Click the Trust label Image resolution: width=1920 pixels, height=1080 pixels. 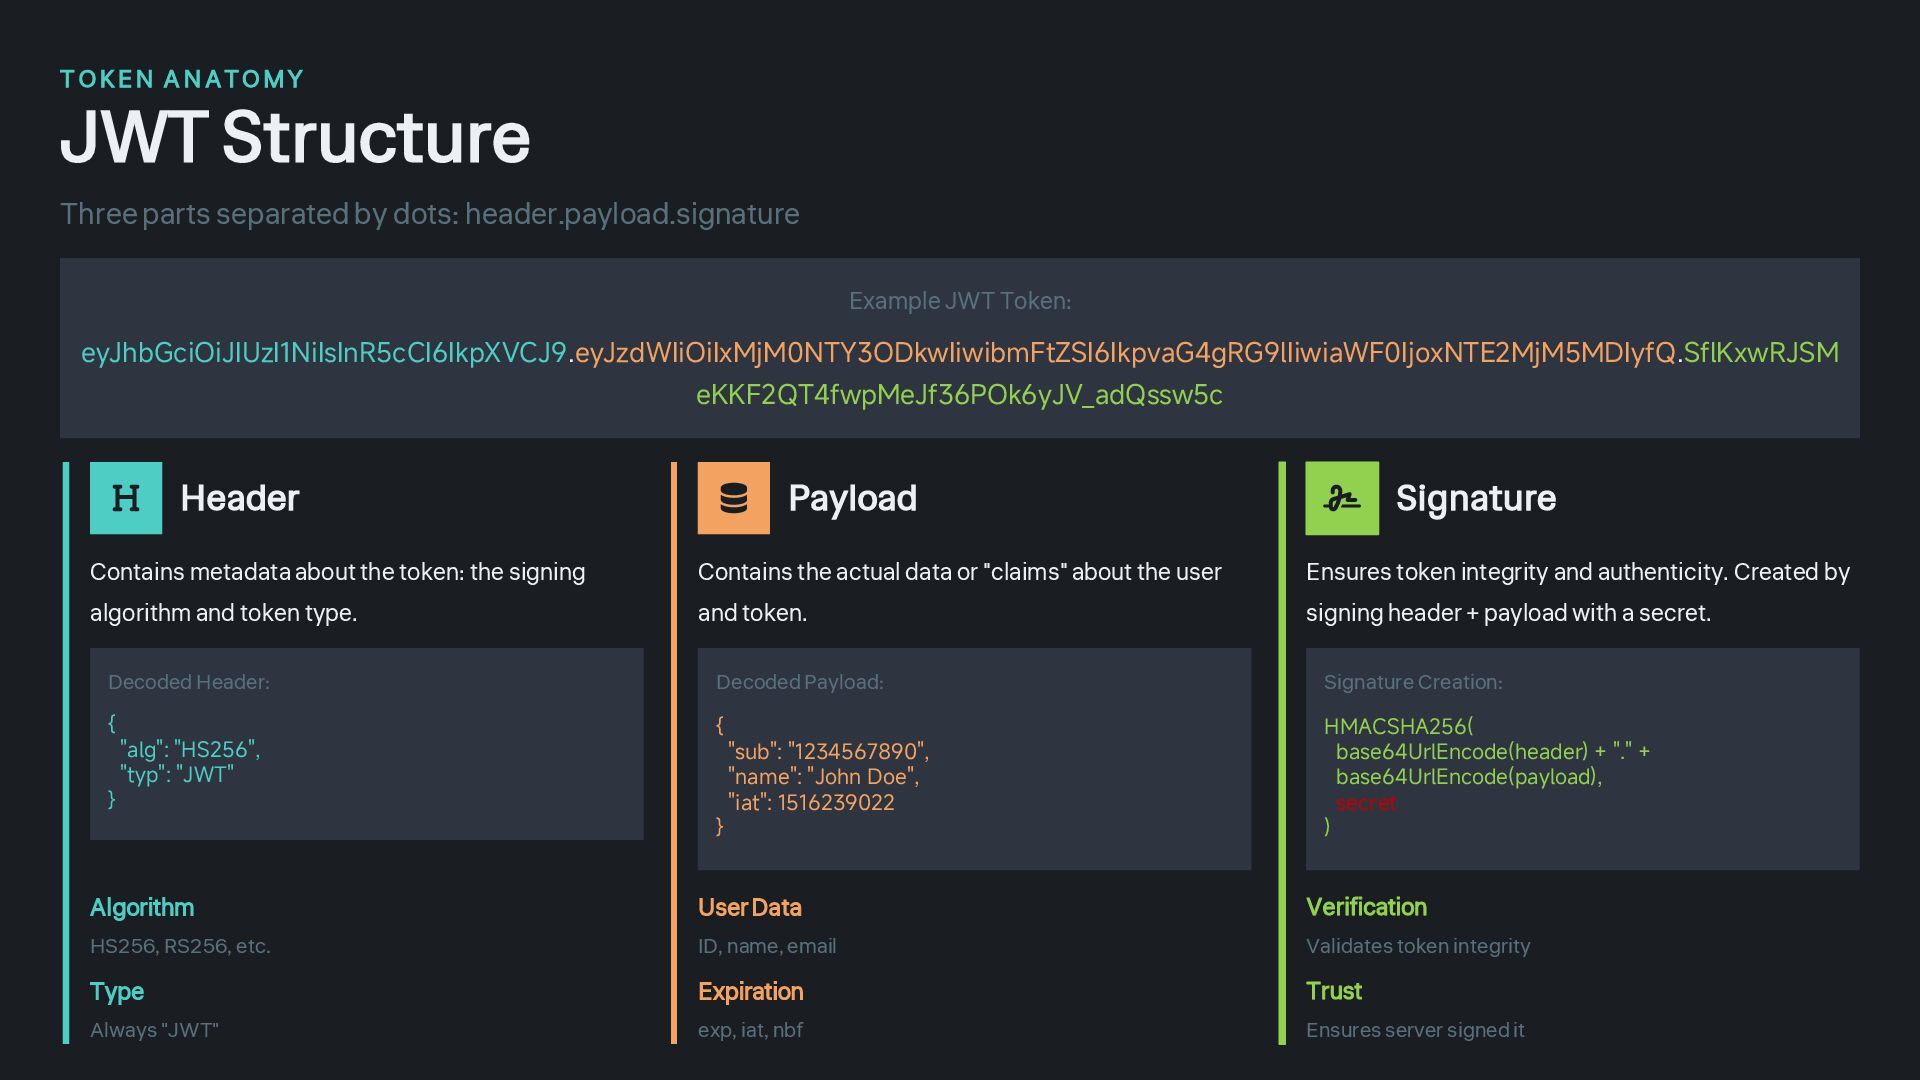1333,992
